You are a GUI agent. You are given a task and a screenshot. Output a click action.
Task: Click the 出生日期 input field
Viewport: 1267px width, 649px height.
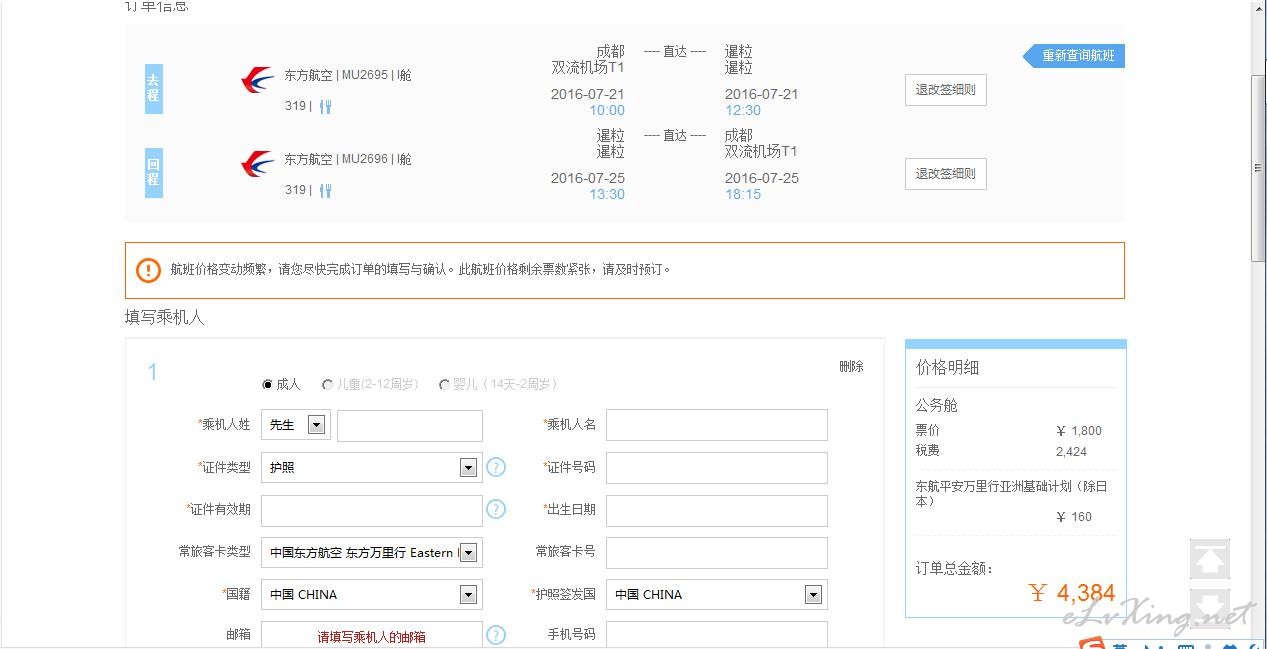tap(716, 510)
